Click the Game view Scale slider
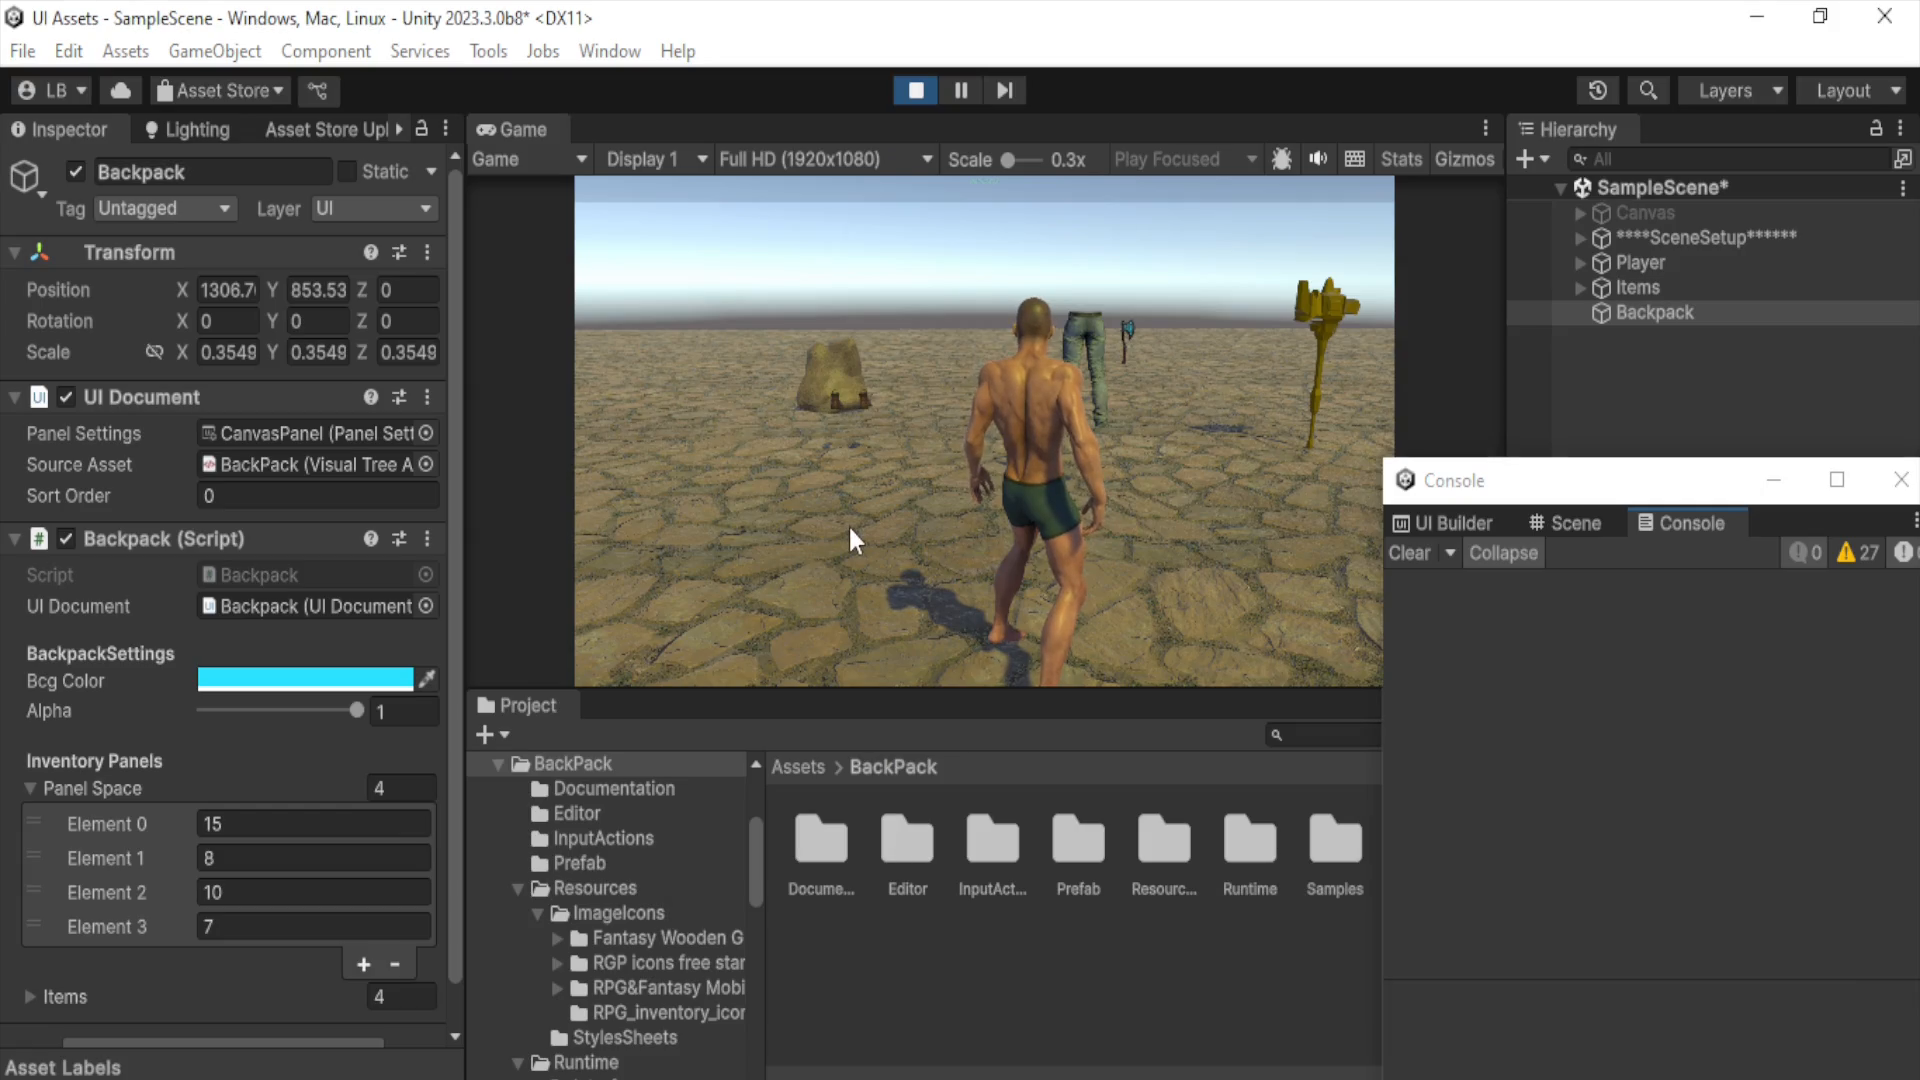Screen dimensions: 1920x1080 [1020, 159]
